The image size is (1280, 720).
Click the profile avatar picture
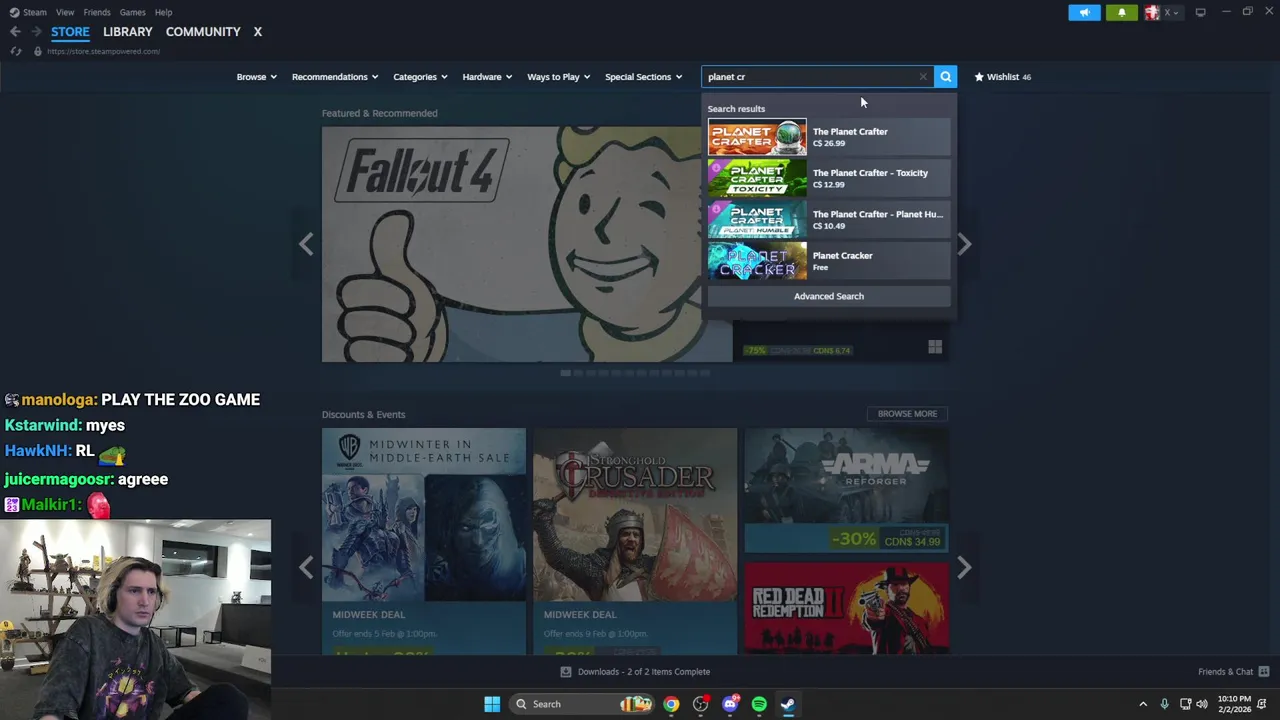click(x=1152, y=12)
